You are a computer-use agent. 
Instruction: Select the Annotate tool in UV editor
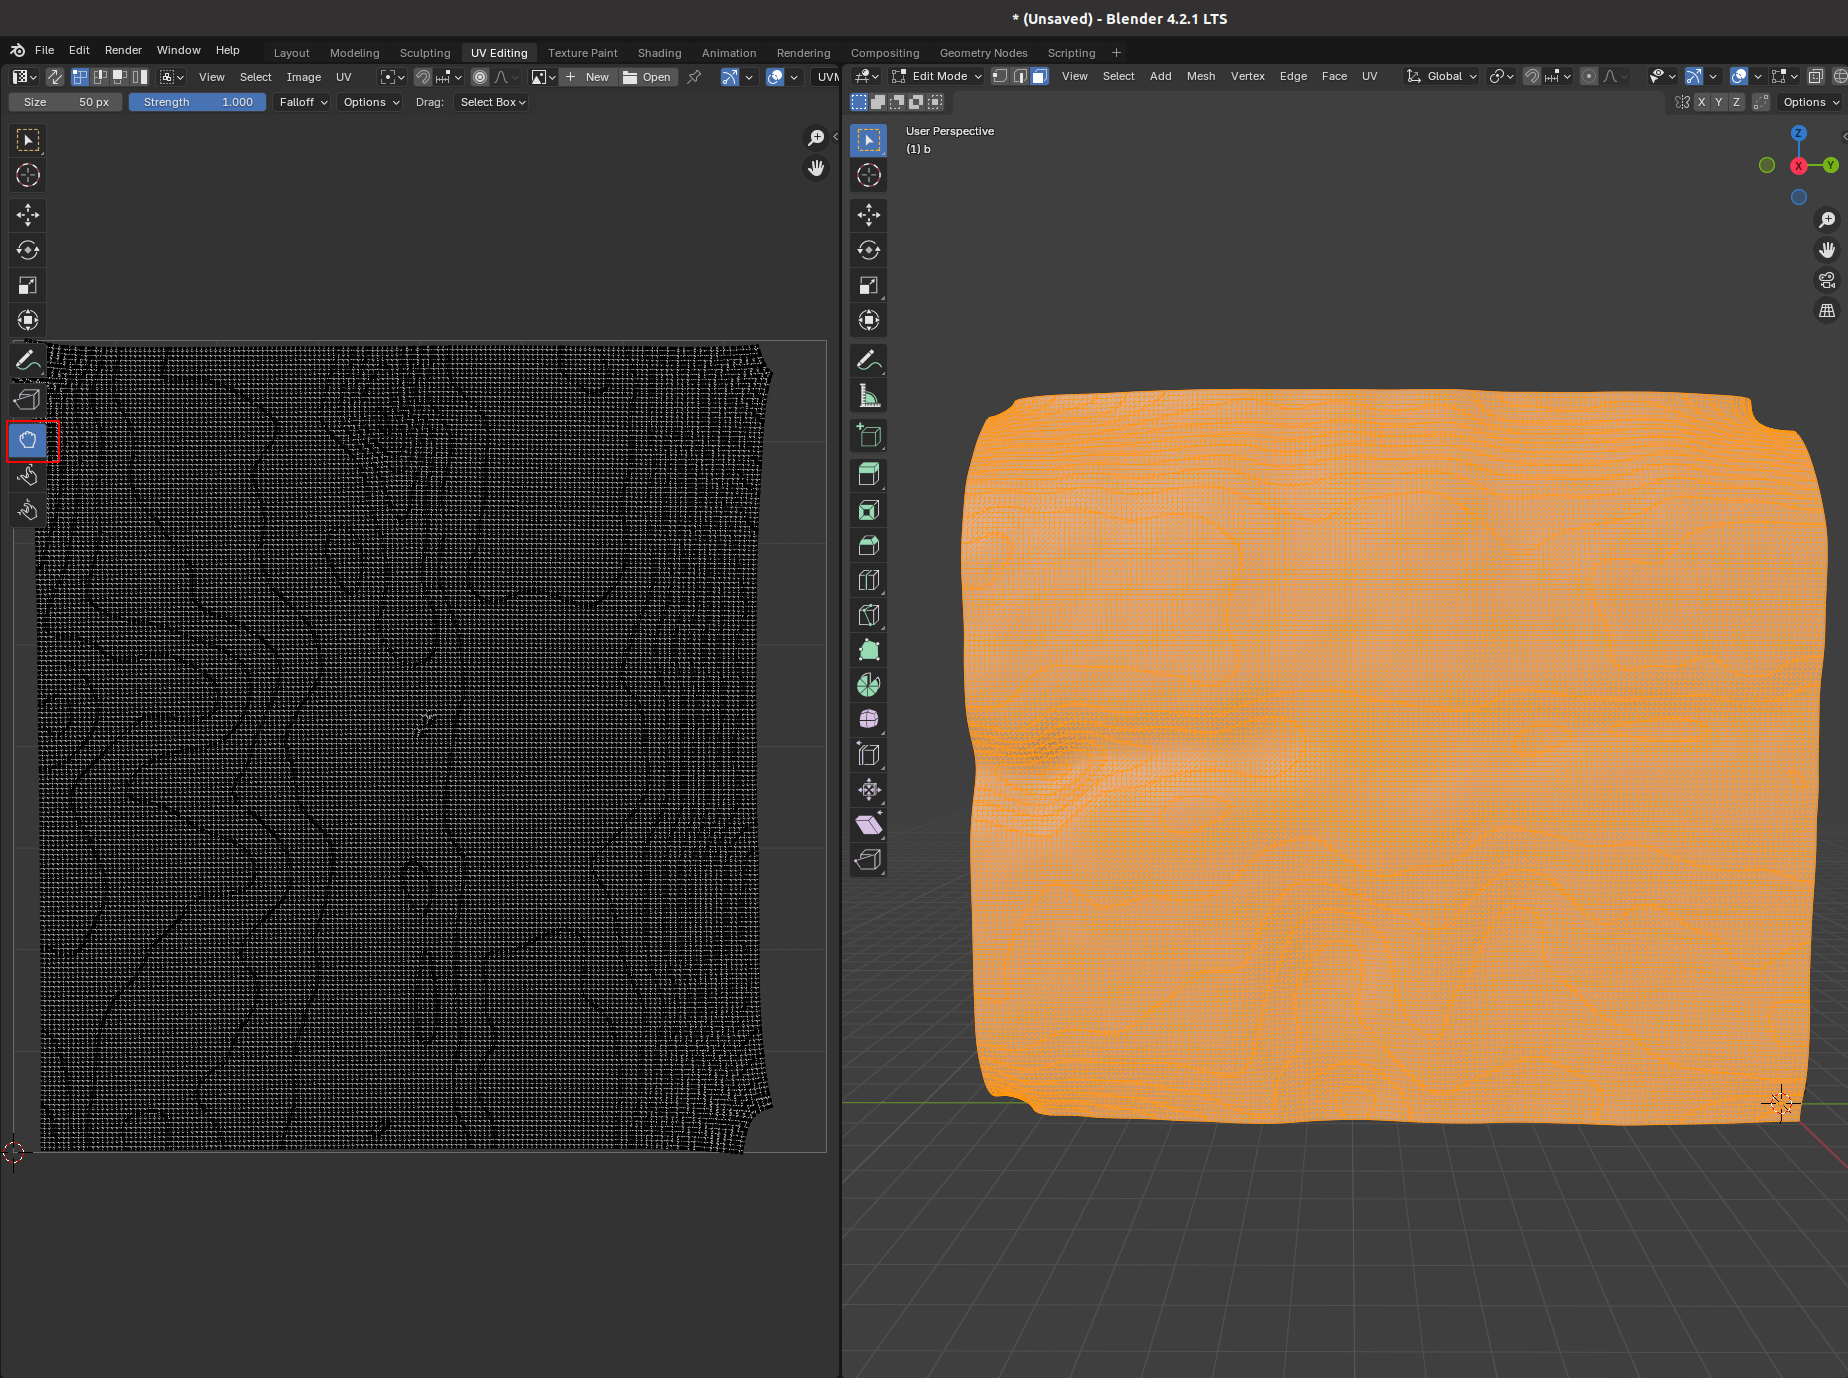pyautogui.click(x=28, y=361)
